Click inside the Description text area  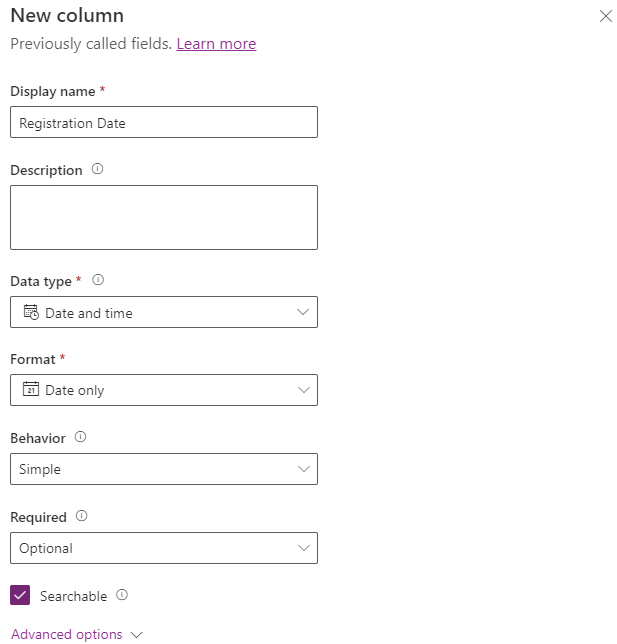click(164, 217)
